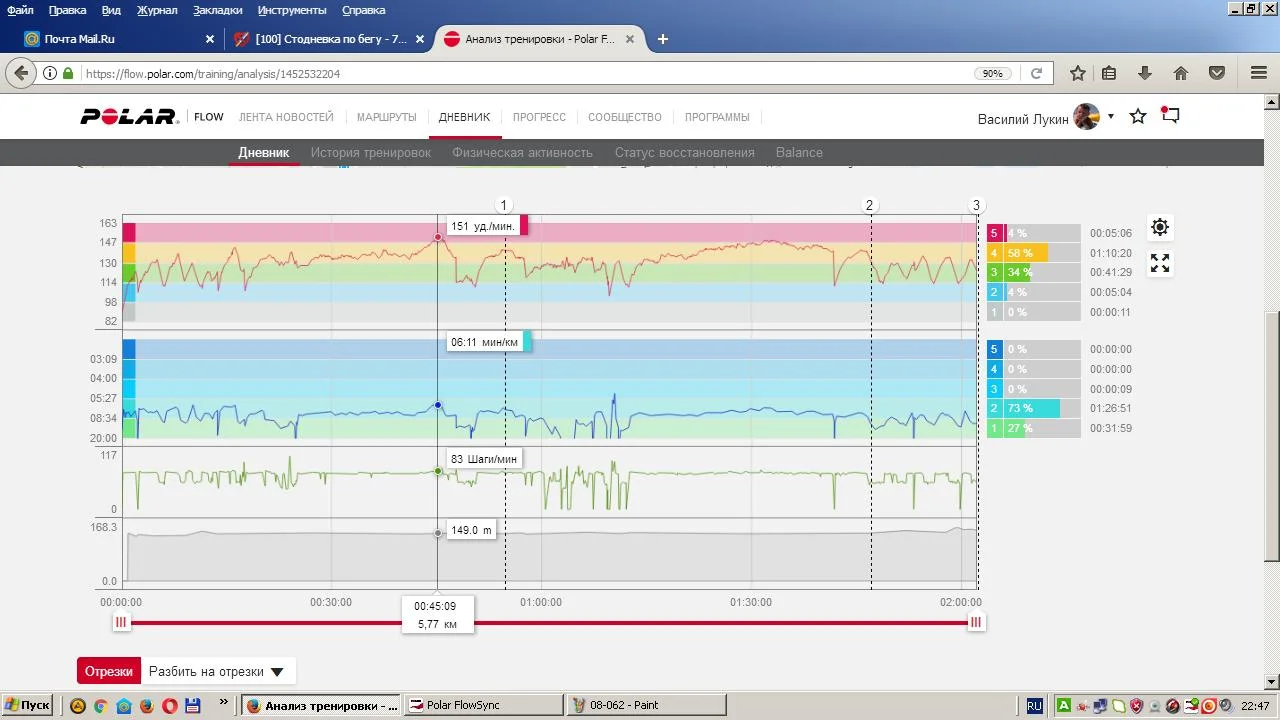
Task: Open new browser tab
Action: coord(662,39)
